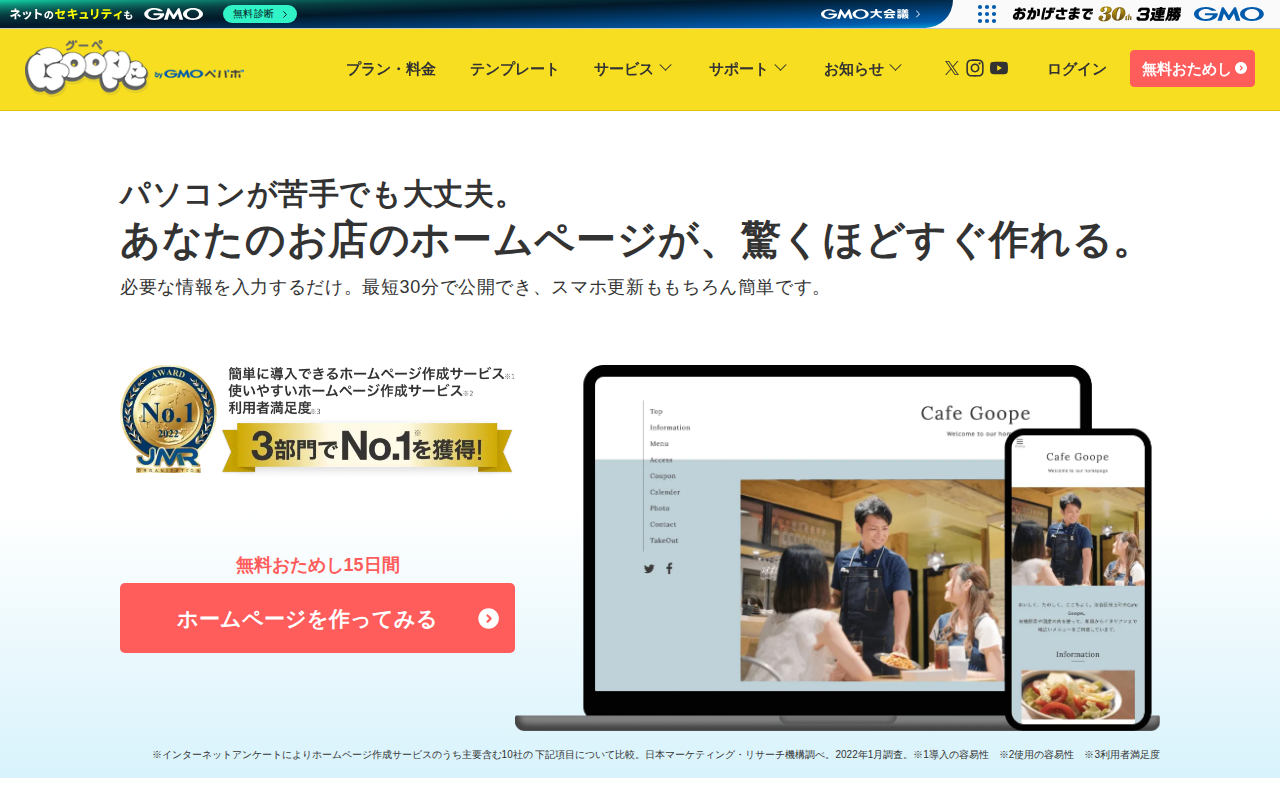Click the GMO logo at top right

pyautogui.click(x=1229, y=14)
